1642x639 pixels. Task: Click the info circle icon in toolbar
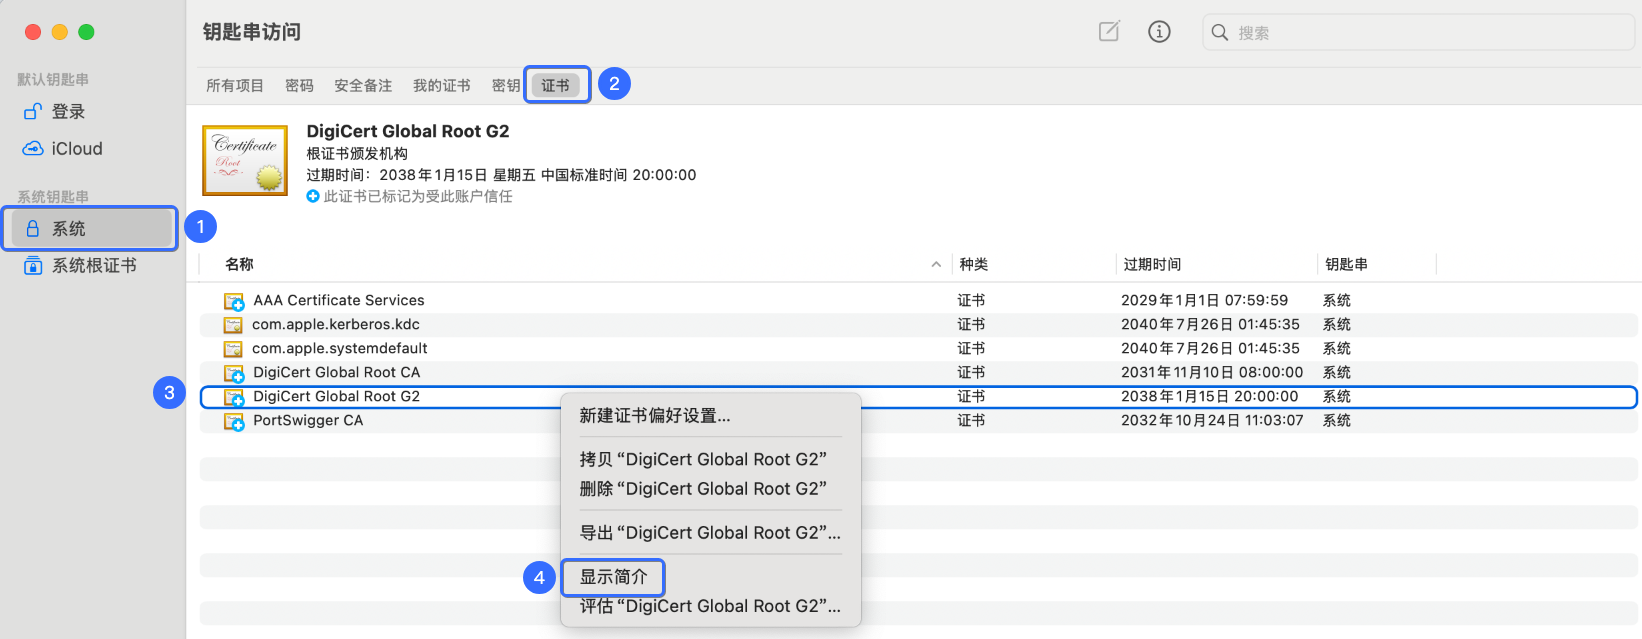(1159, 32)
